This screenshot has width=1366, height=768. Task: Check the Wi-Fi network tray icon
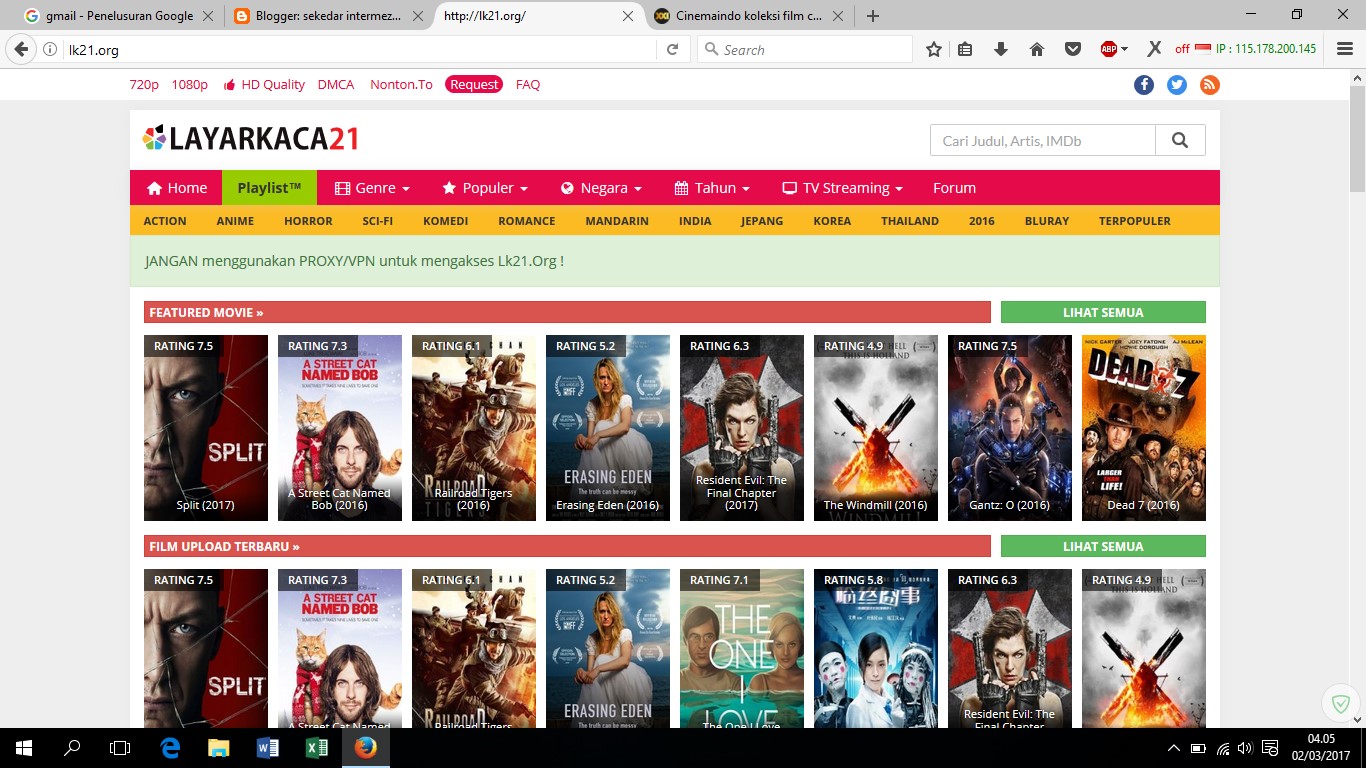[x=1222, y=748]
